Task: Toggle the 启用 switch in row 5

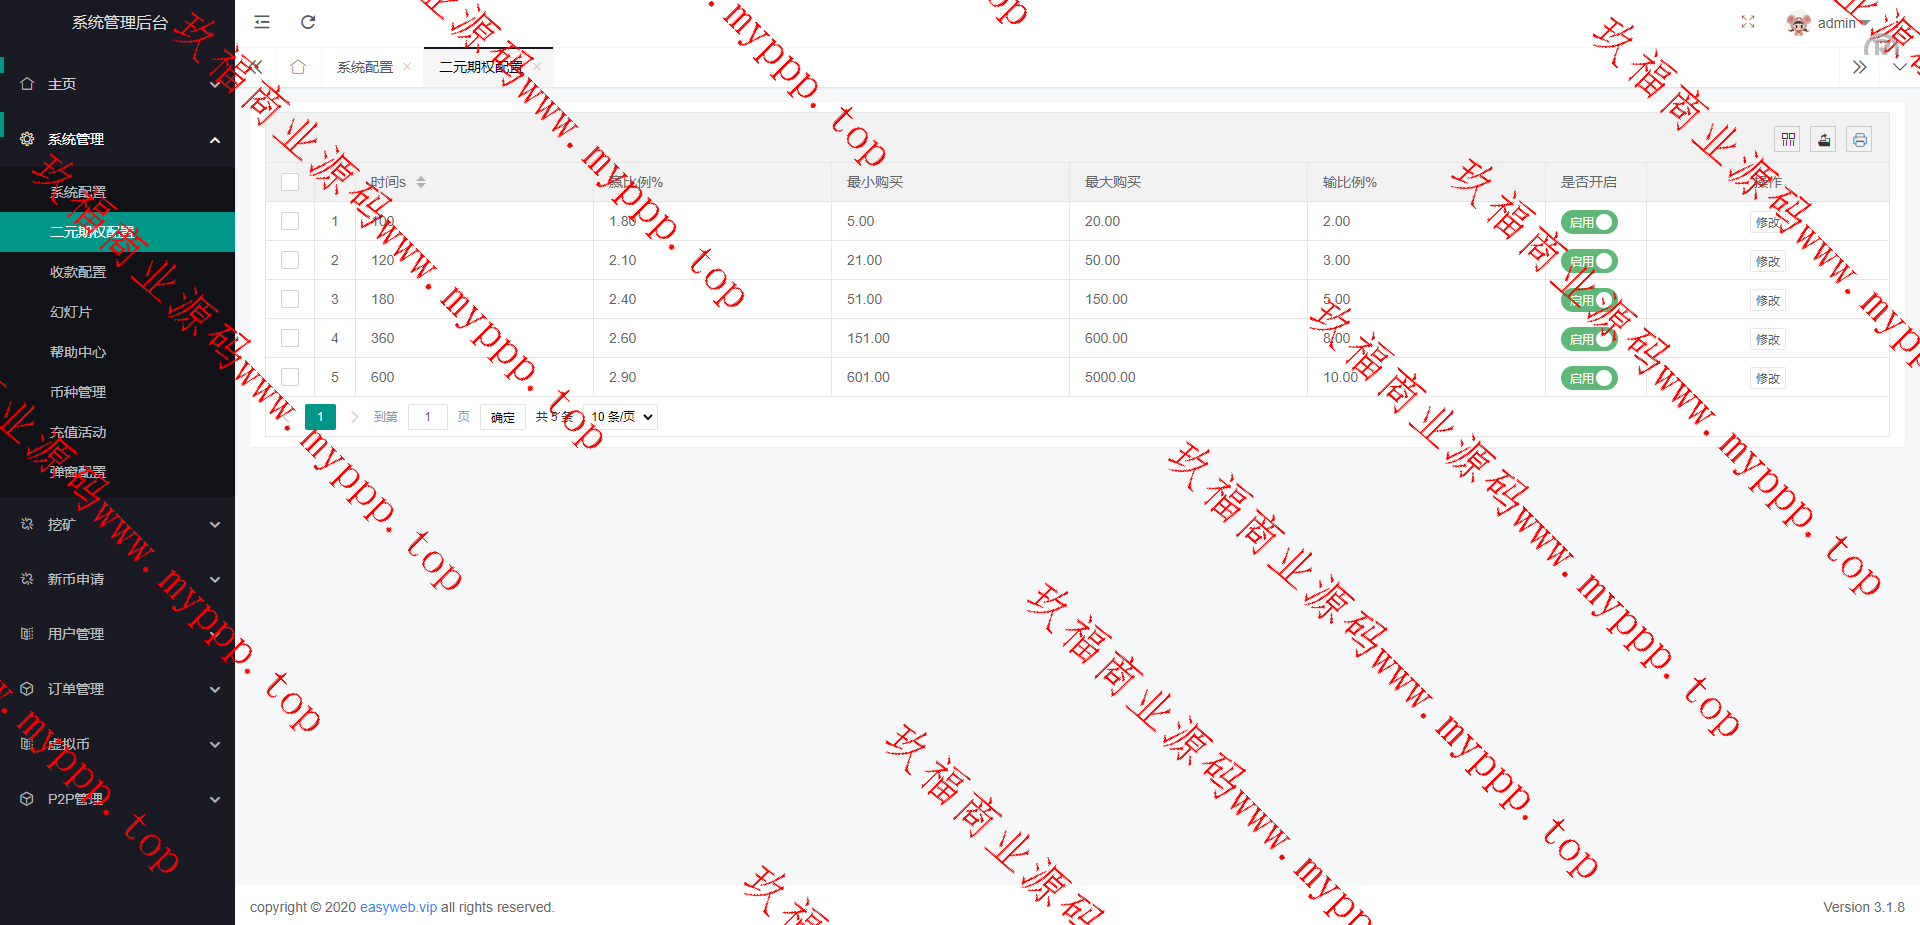Action: coord(1589,378)
